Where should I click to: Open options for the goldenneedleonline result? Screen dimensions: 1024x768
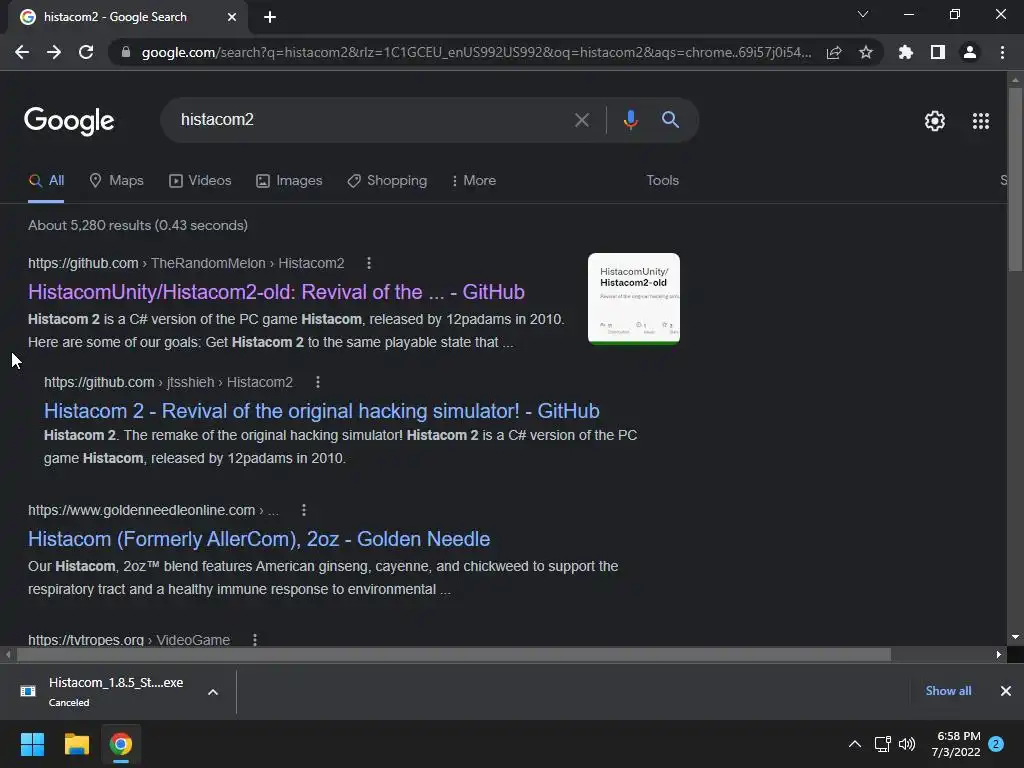click(304, 510)
